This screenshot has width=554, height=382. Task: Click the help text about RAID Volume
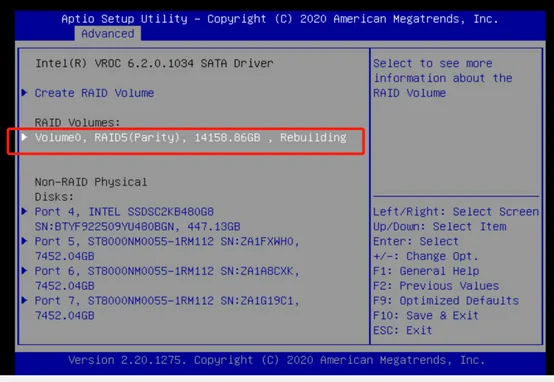(x=443, y=78)
